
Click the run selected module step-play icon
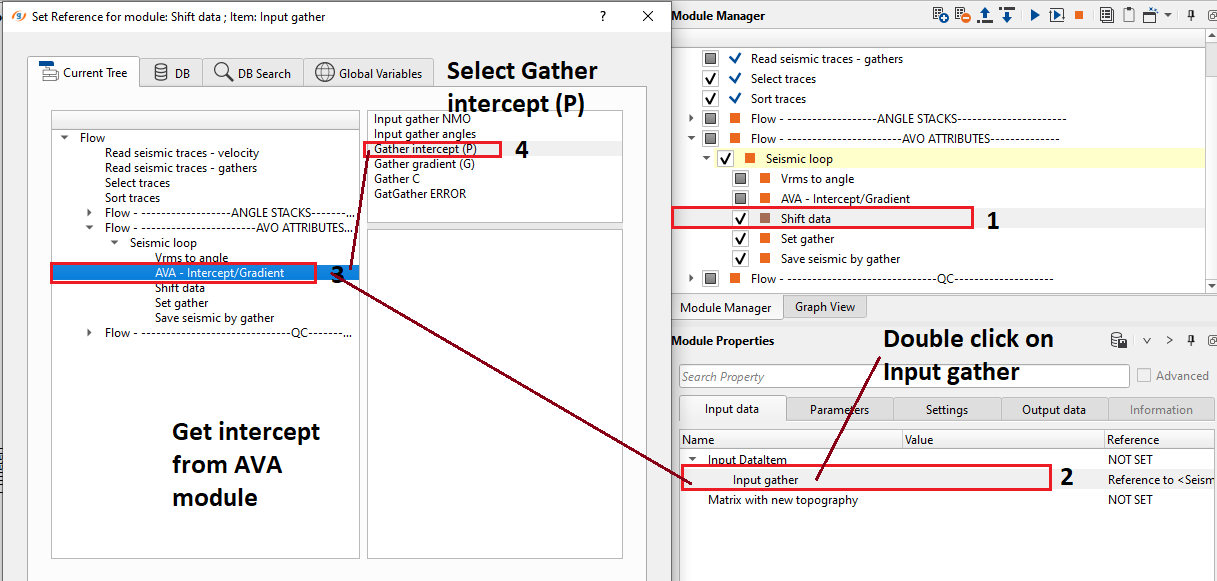(1057, 15)
